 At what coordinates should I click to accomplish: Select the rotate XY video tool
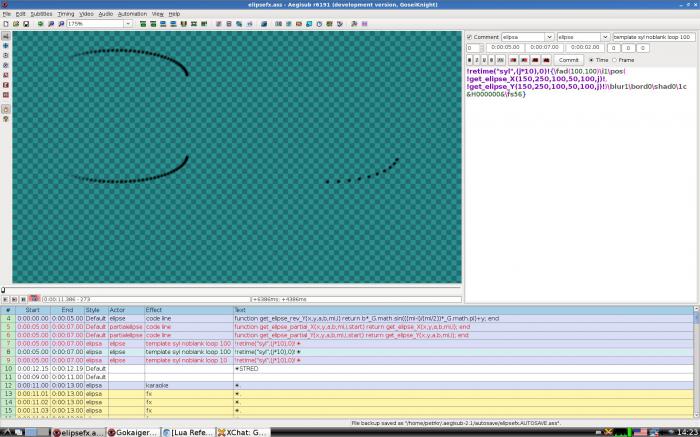tap(6, 66)
